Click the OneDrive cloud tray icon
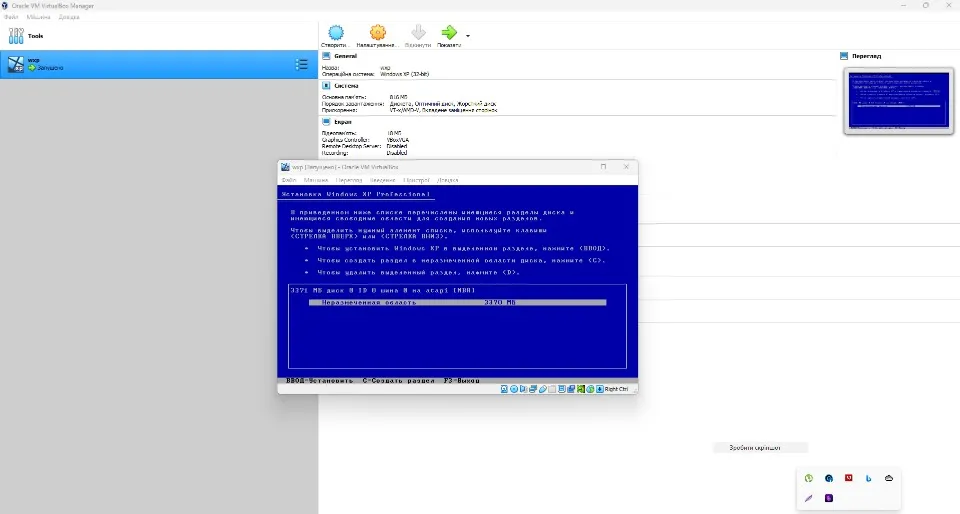 [889, 478]
